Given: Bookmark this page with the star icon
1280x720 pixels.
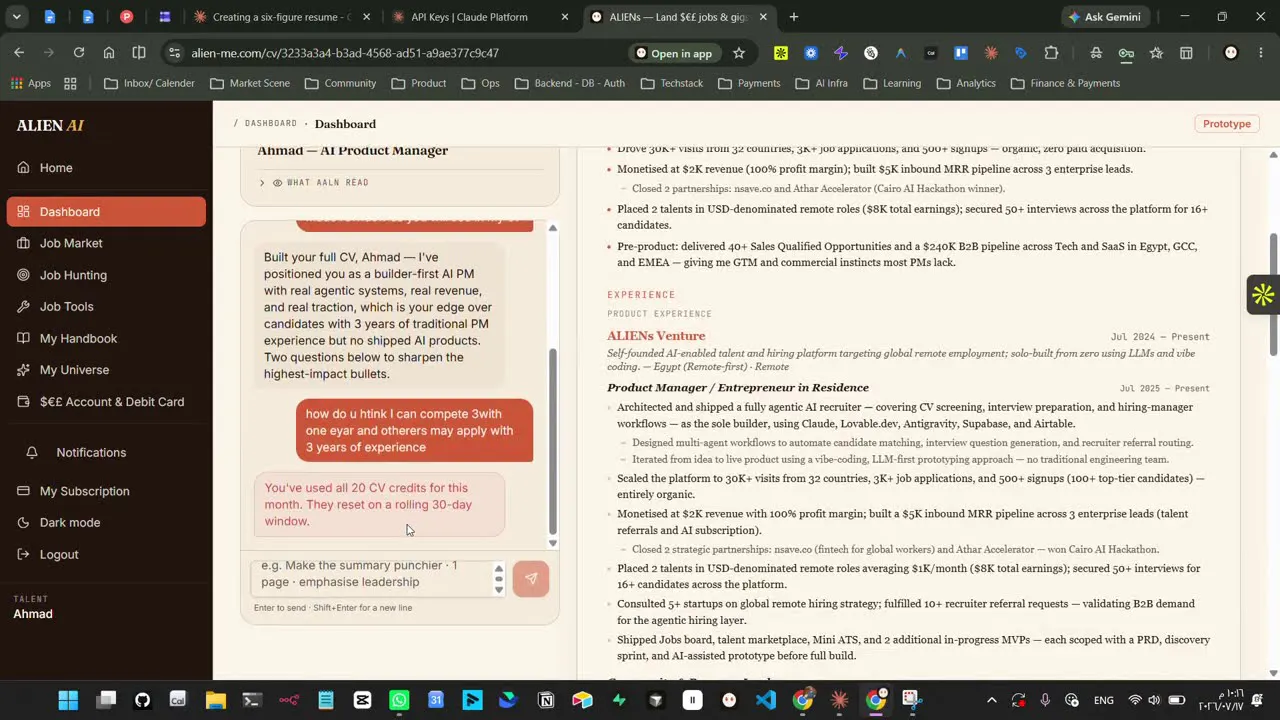Looking at the screenshot, I should [739, 53].
